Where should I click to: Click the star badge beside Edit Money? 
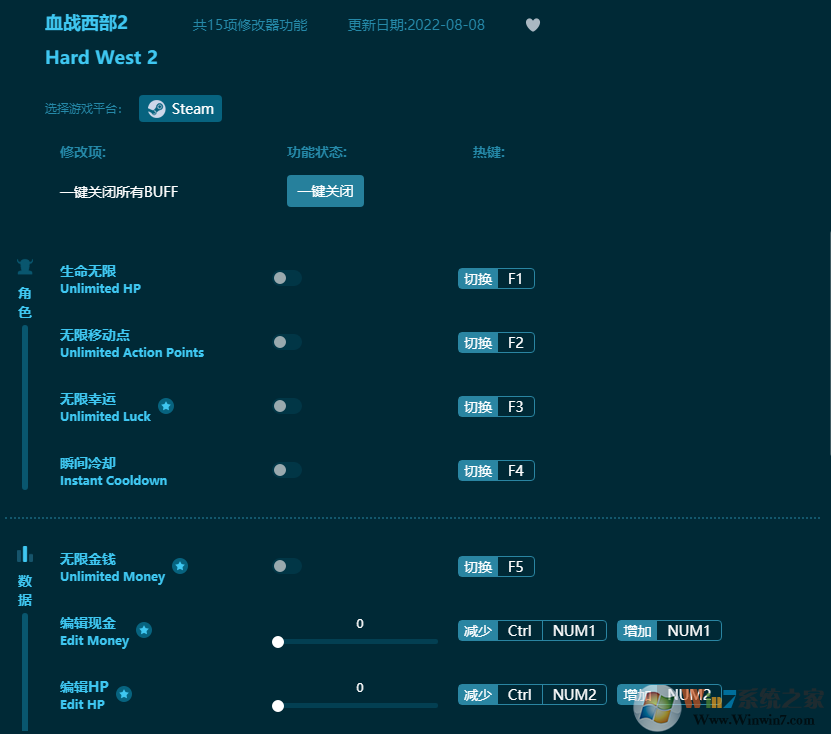(x=144, y=630)
